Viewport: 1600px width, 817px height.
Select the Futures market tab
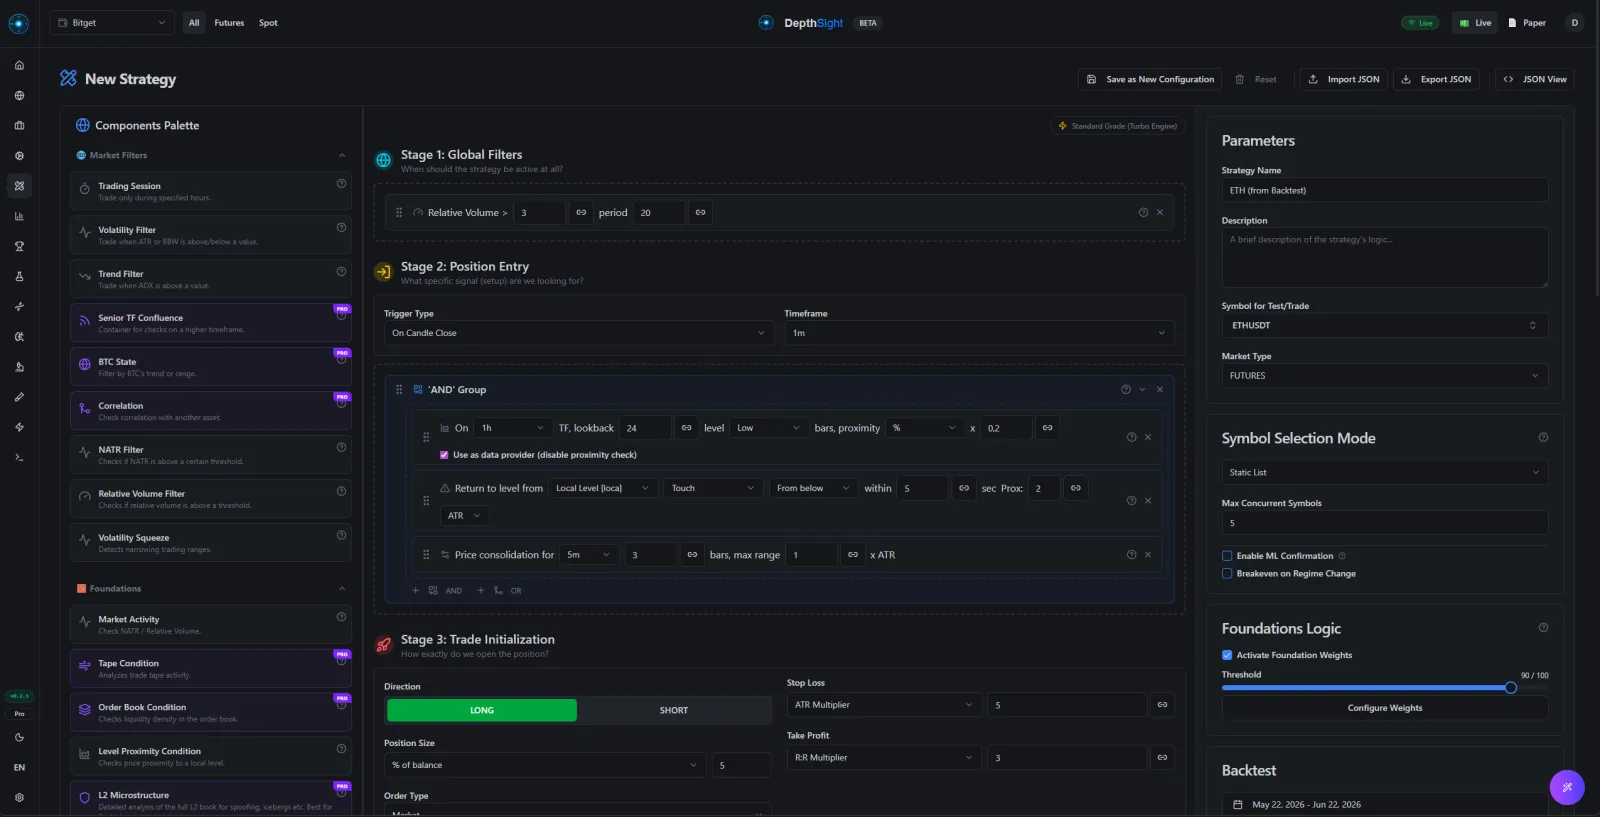(x=229, y=22)
